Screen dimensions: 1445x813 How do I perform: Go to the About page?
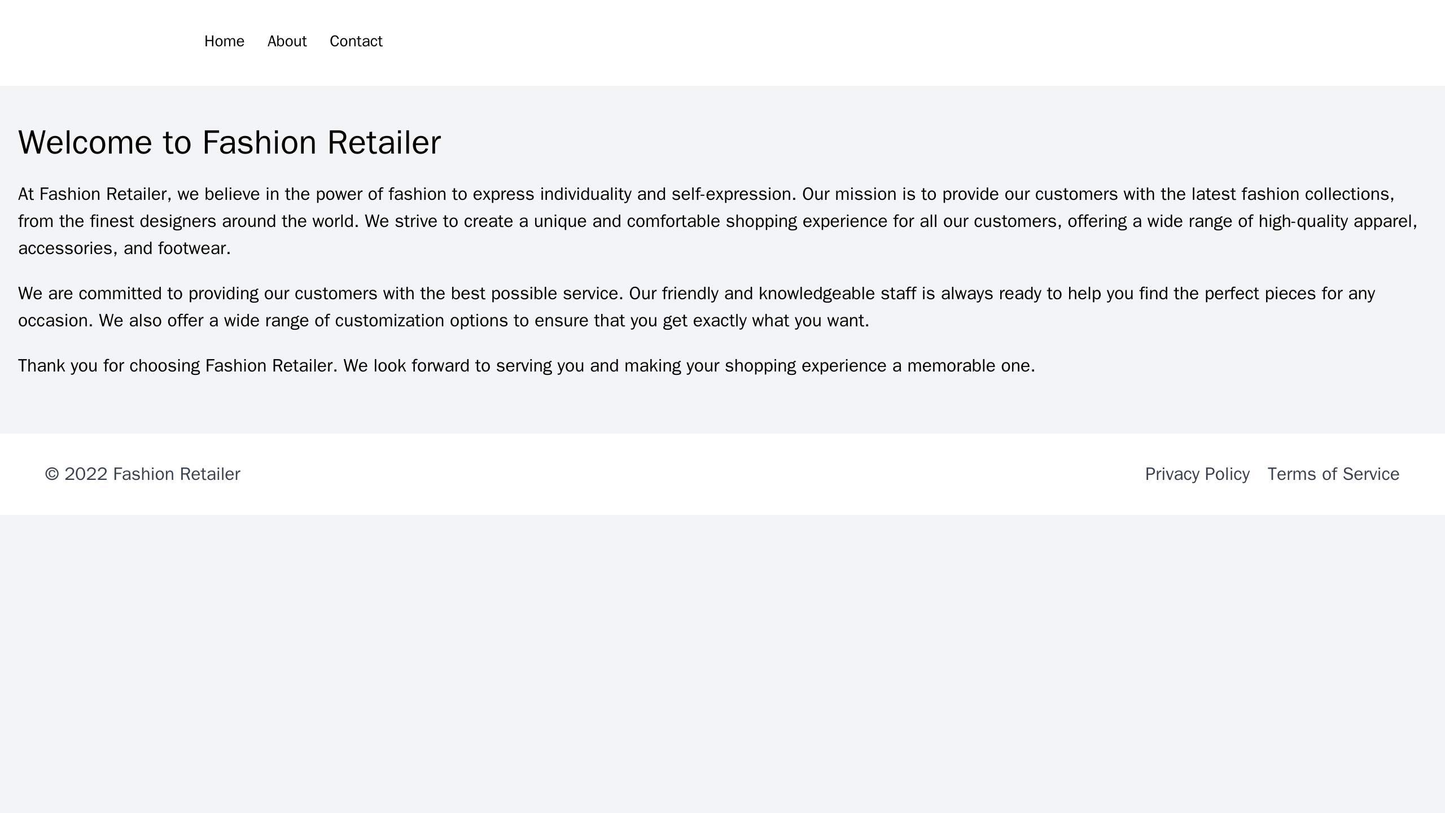tap(287, 41)
